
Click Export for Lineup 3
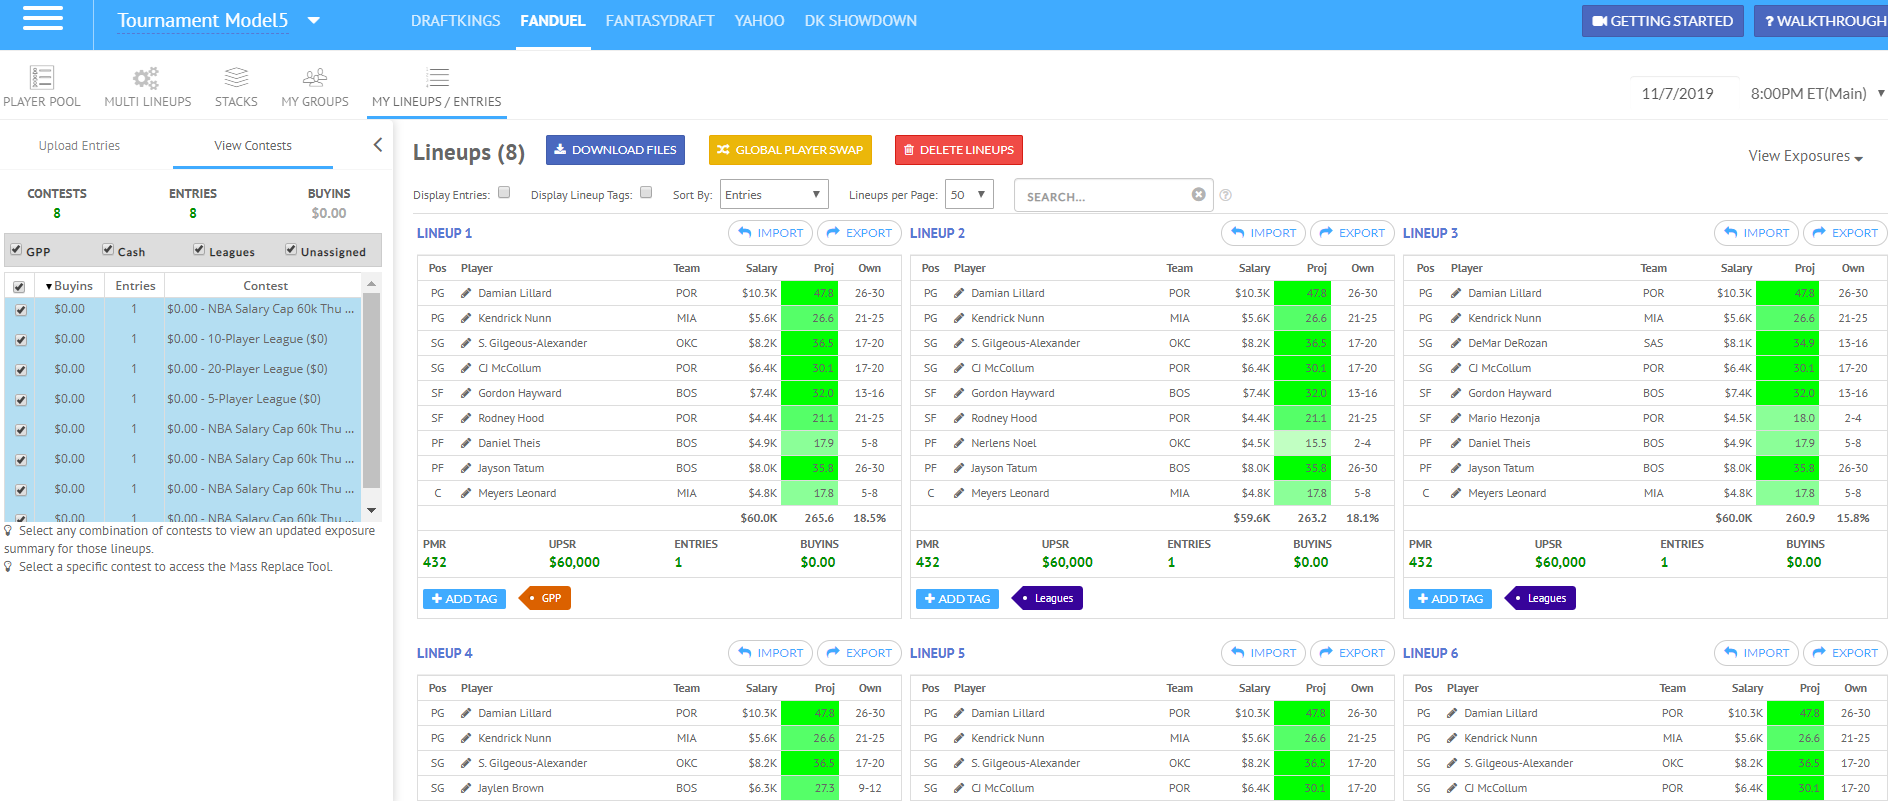tap(1845, 233)
